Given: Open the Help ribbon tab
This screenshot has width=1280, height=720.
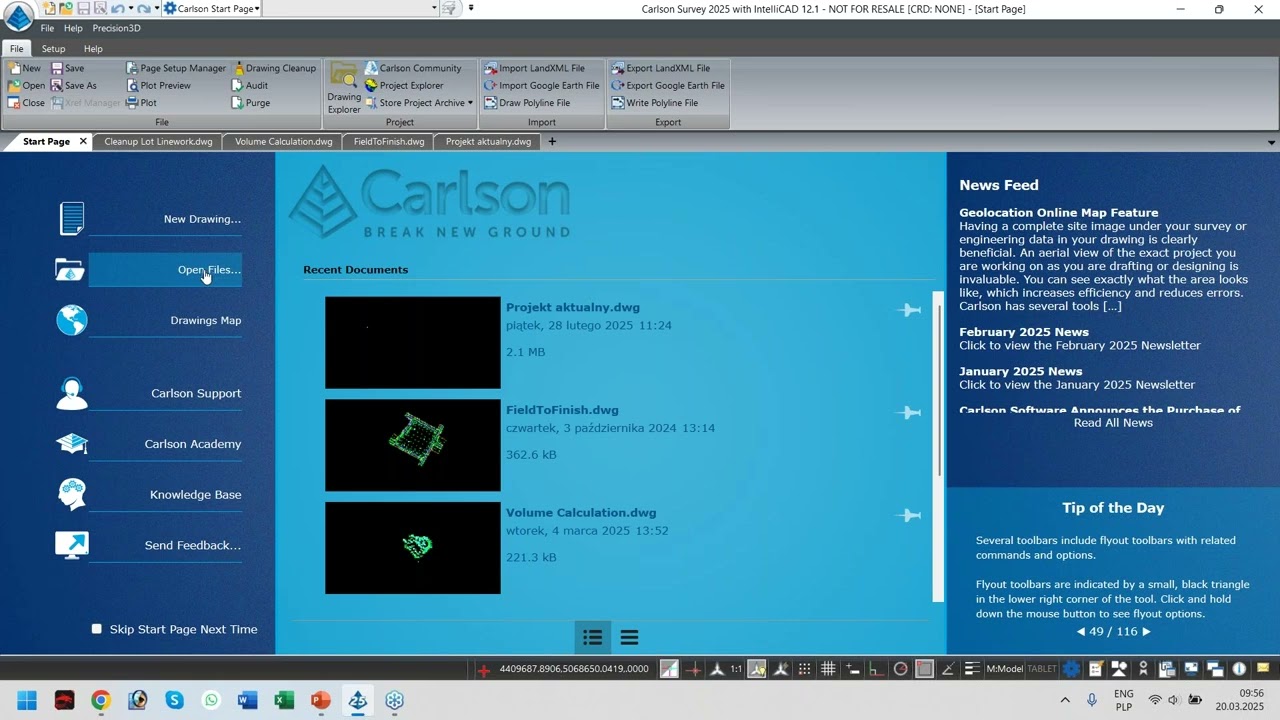Looking at the screenshot, I should [x=93, y=49].
